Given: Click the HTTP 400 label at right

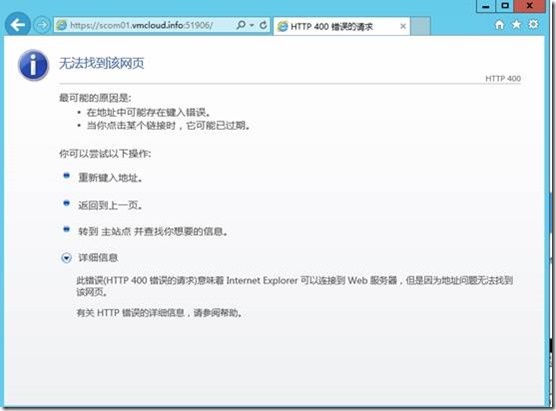Looking at the screenshot, I should [x=503, y=78].
